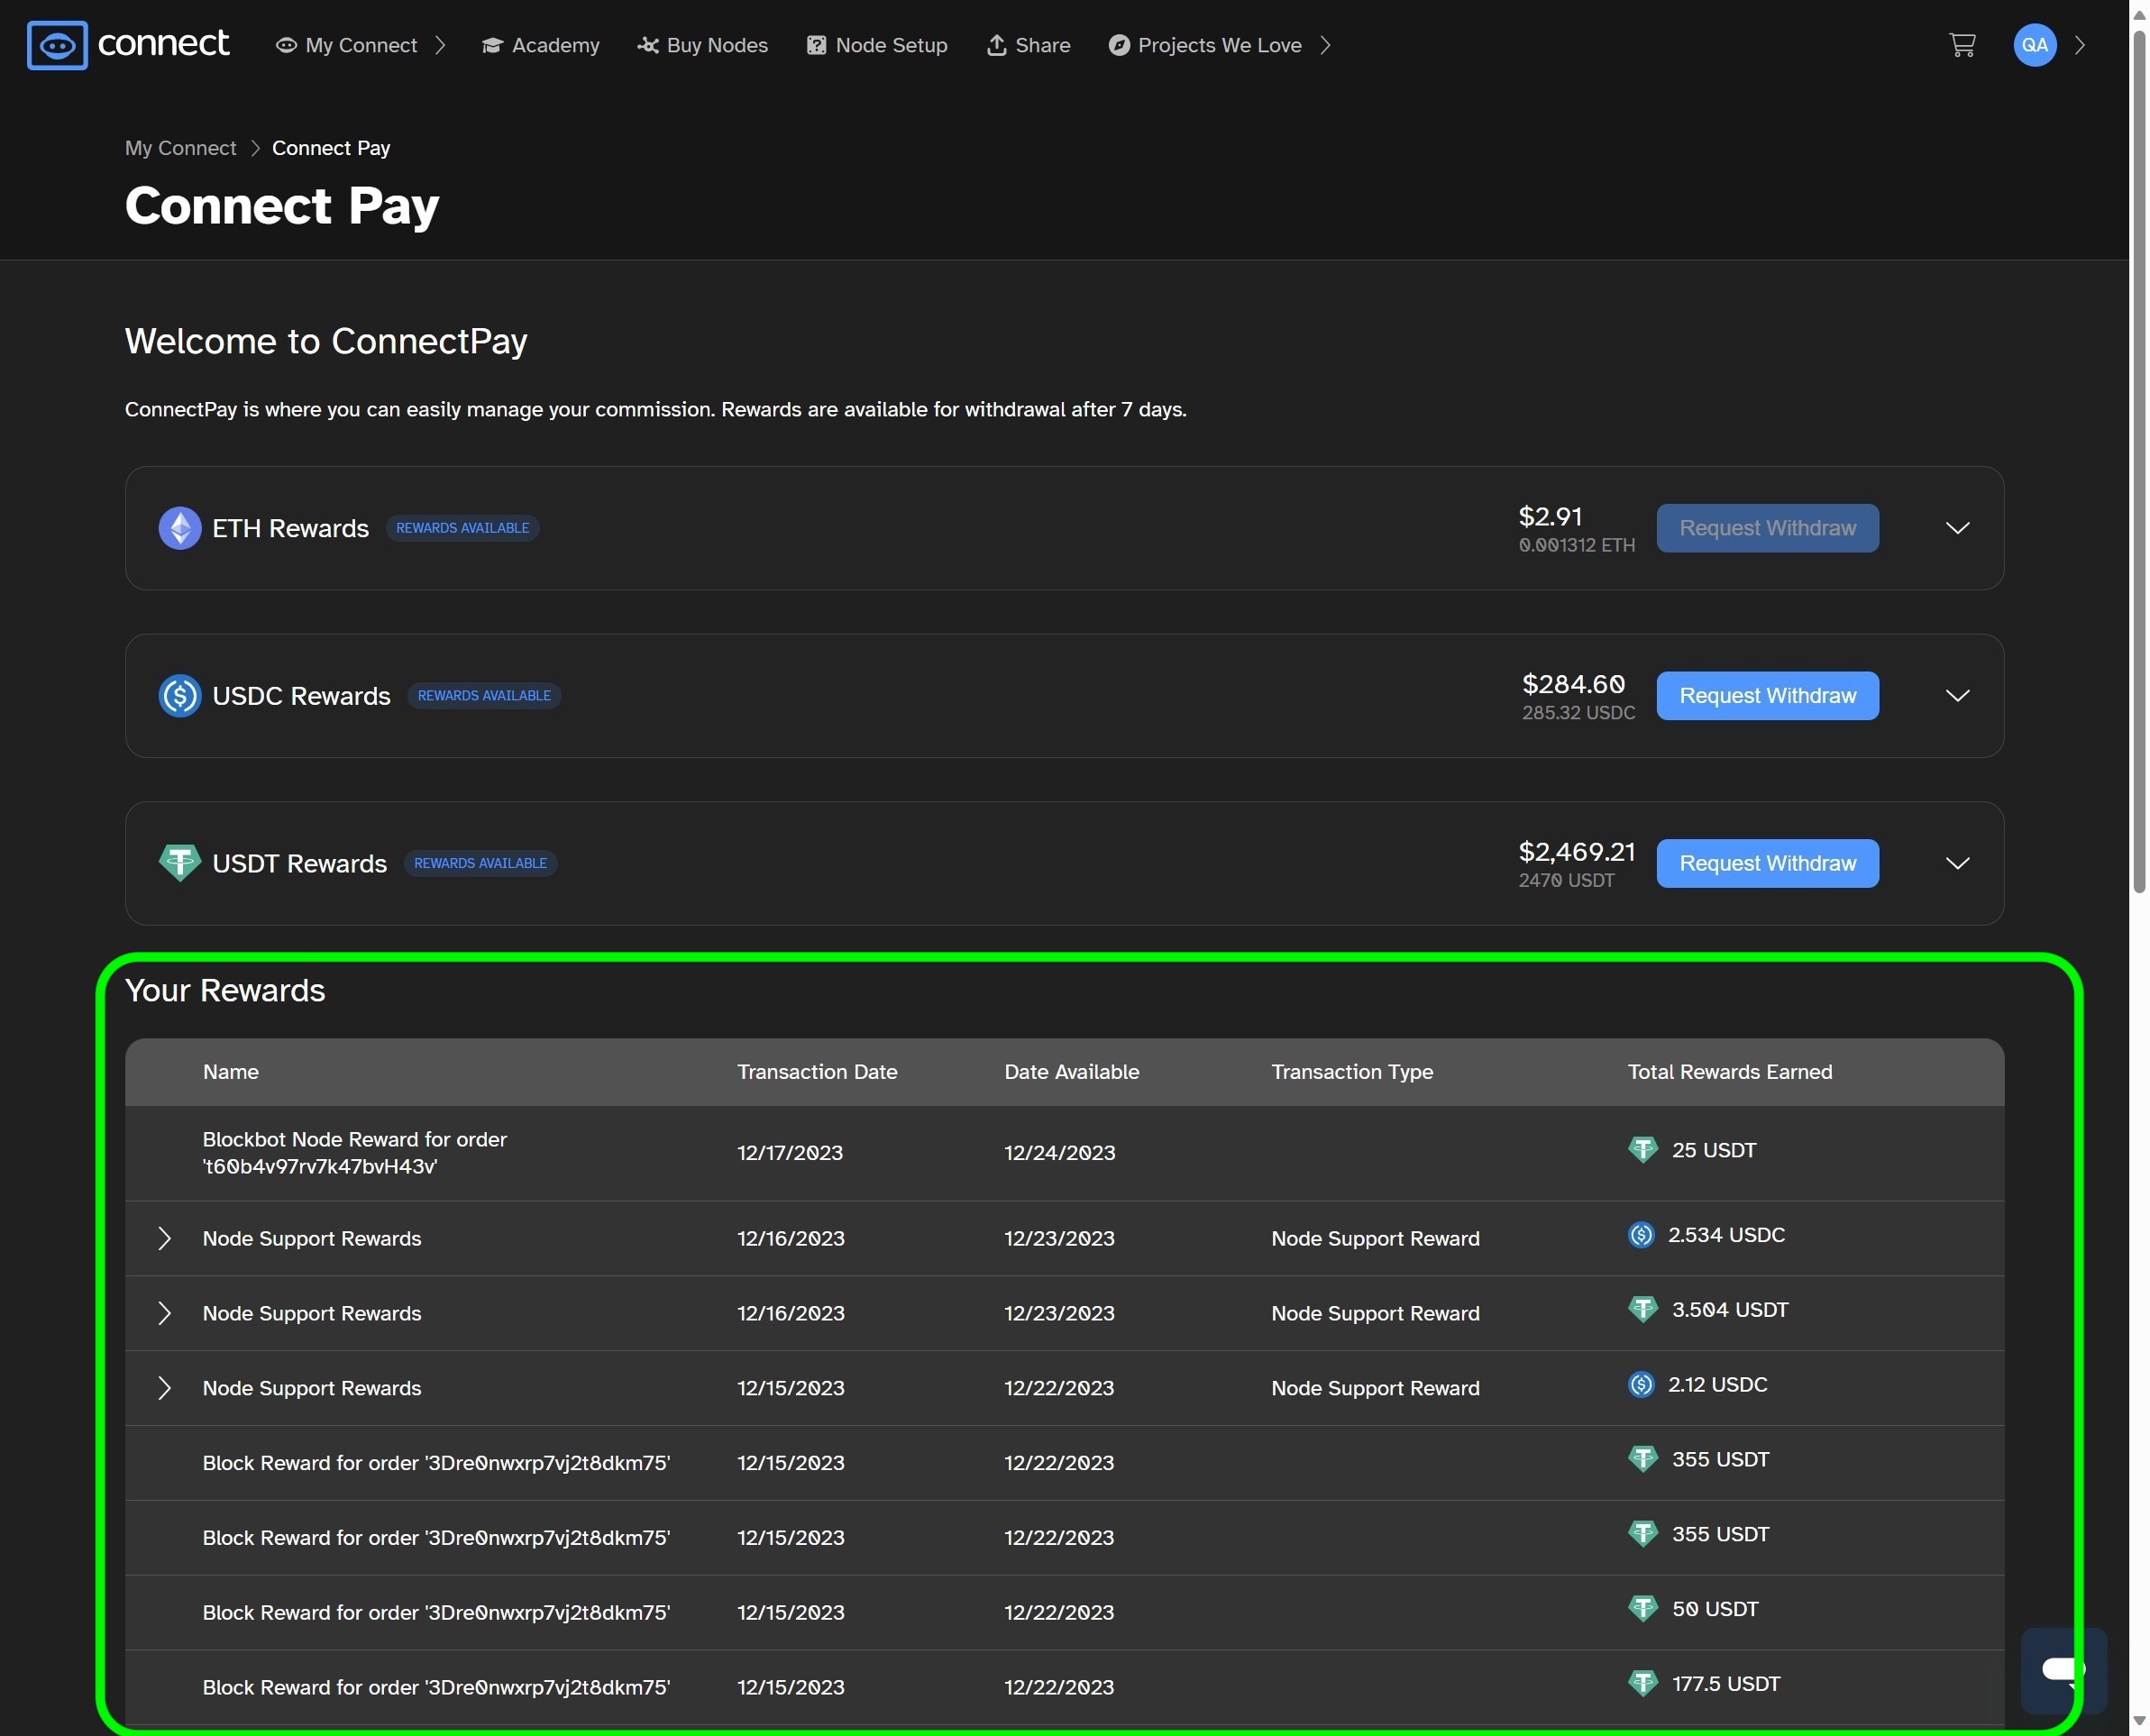
Task: Click the QA profile avatar
Action: [2034, 44]
